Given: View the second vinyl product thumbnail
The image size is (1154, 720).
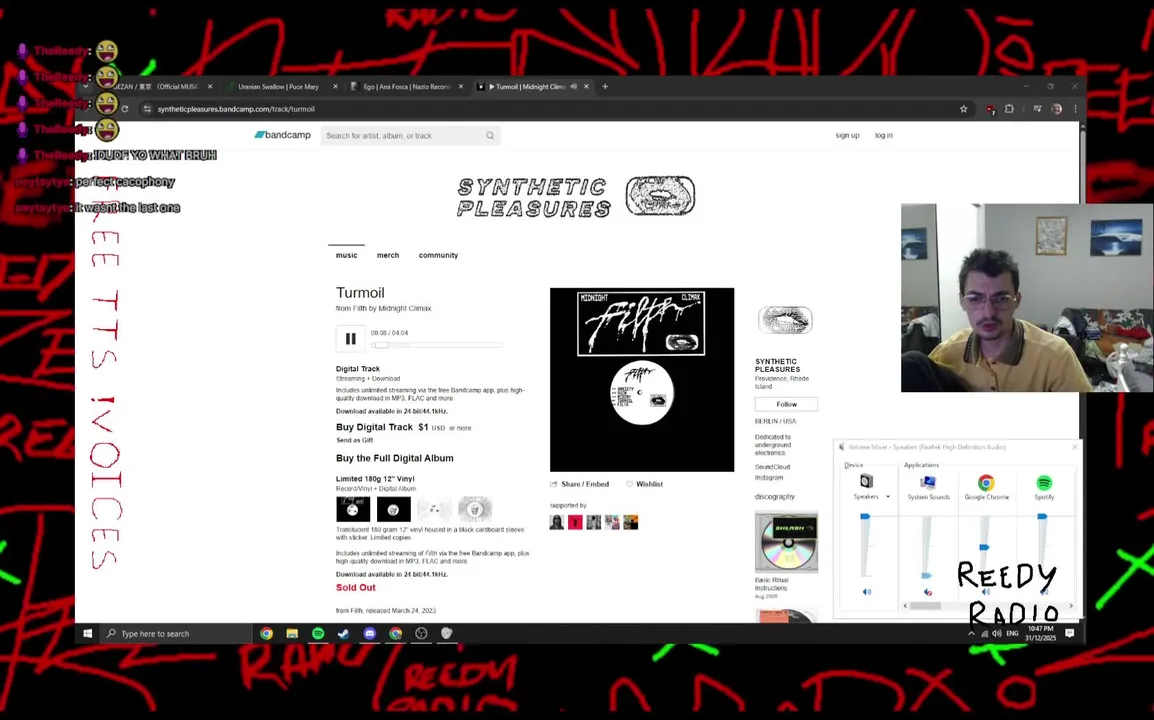Looking at the screenshot, I should pos(394,509).
